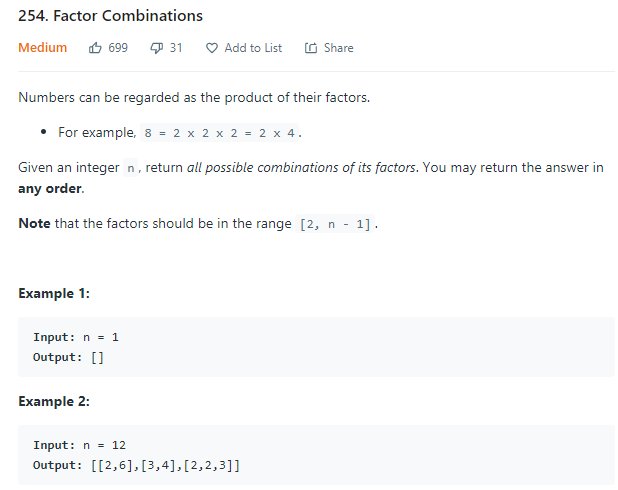The height and width of the screenshot is (490, 618).
Task: Click the 699 likes count
Action: tap(118, 48)
